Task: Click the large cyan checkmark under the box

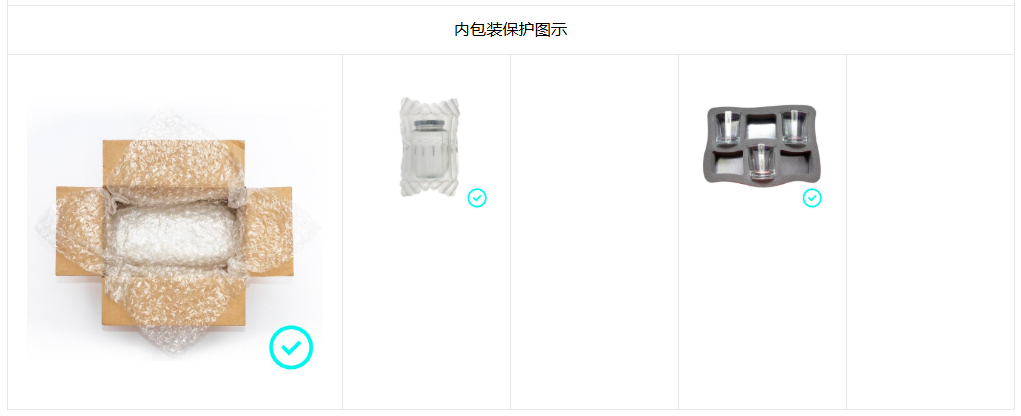Action: (291, 348)
